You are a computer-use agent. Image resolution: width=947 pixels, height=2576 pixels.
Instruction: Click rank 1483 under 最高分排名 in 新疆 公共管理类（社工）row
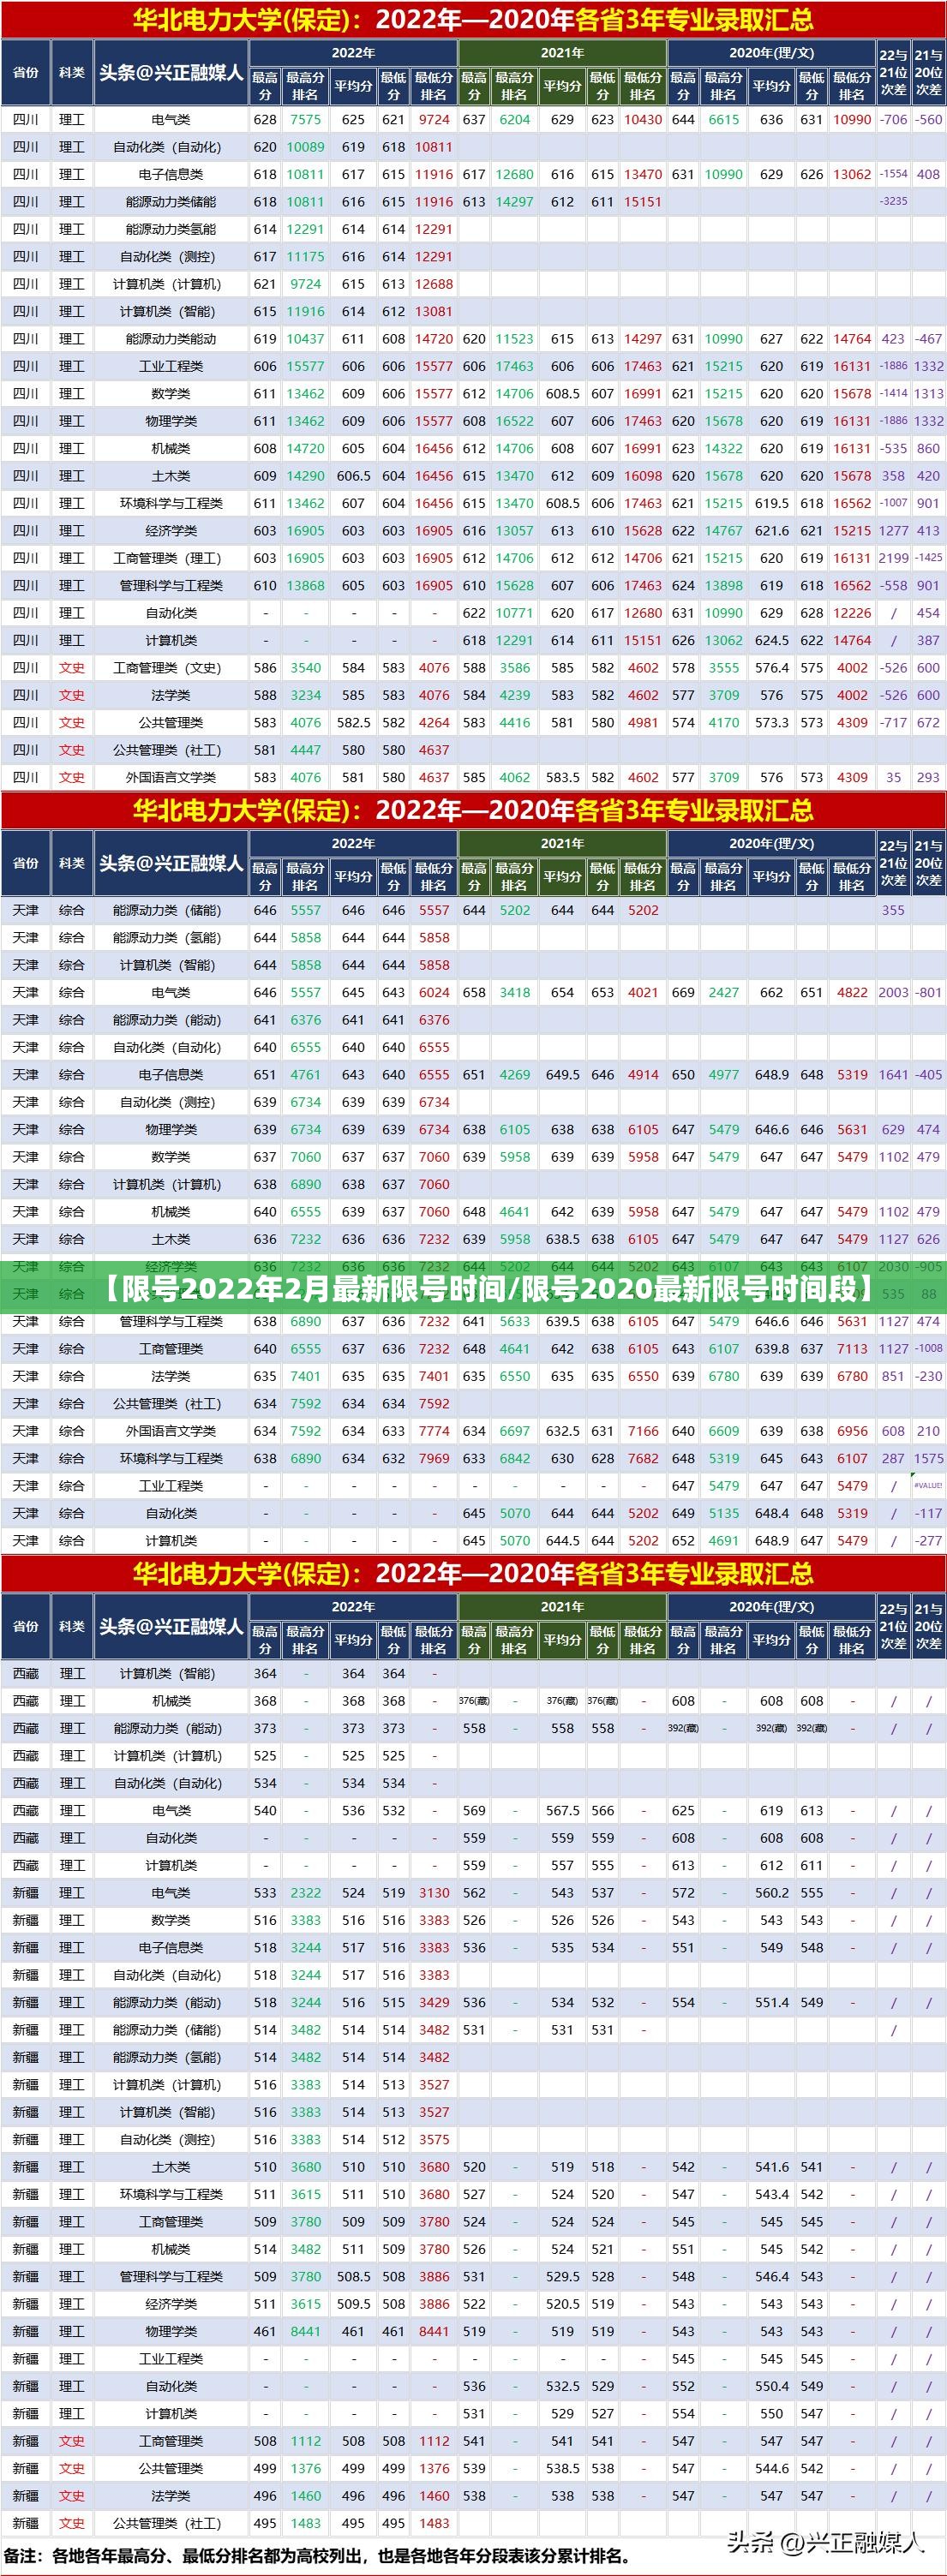[x=305, y=2524]
